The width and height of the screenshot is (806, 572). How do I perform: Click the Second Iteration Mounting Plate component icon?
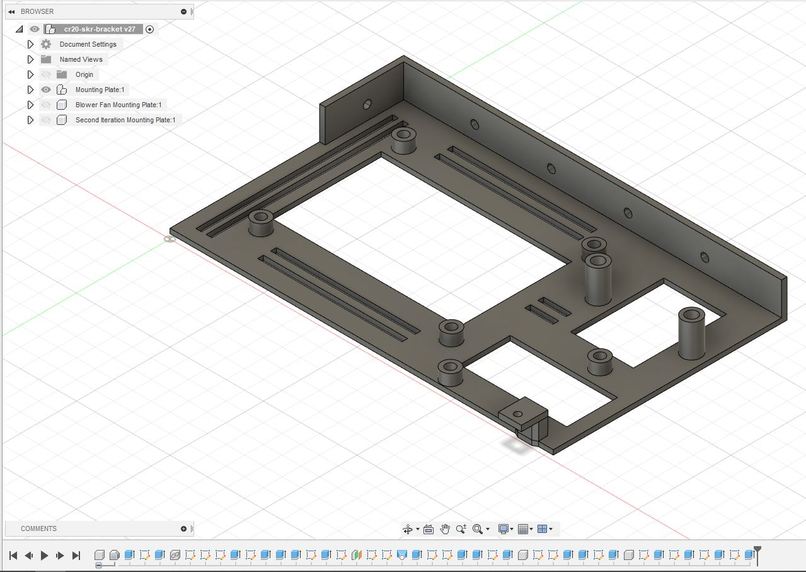click(x=62, y=120)
